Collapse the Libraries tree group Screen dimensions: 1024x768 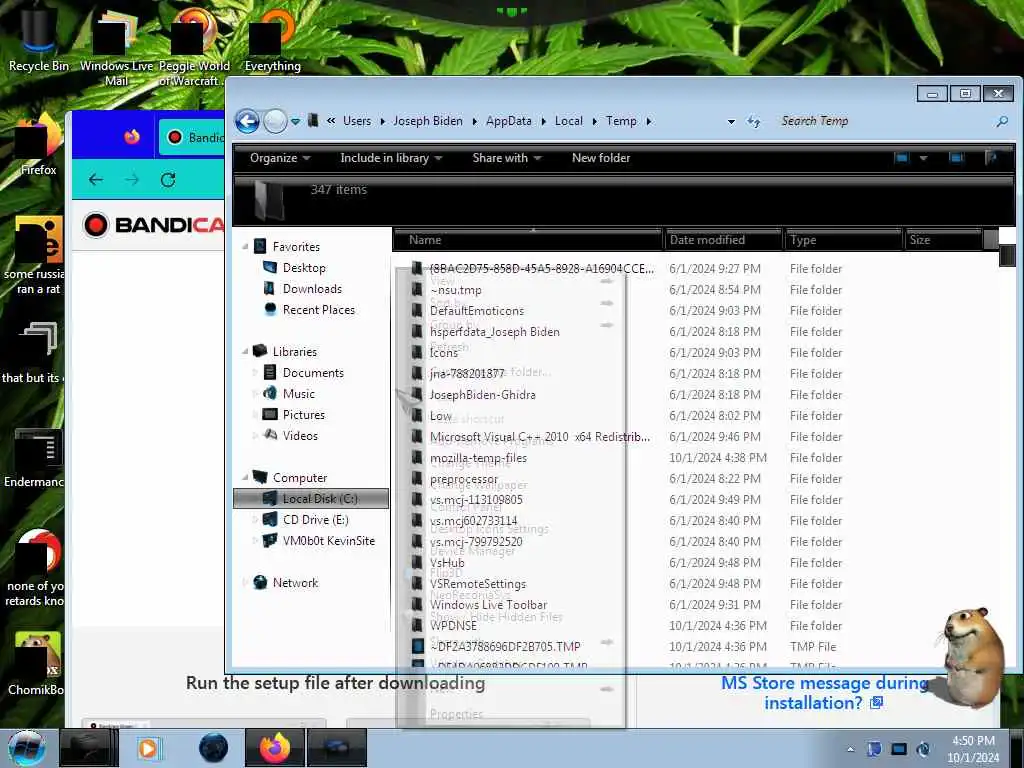[x=245, y=351]
